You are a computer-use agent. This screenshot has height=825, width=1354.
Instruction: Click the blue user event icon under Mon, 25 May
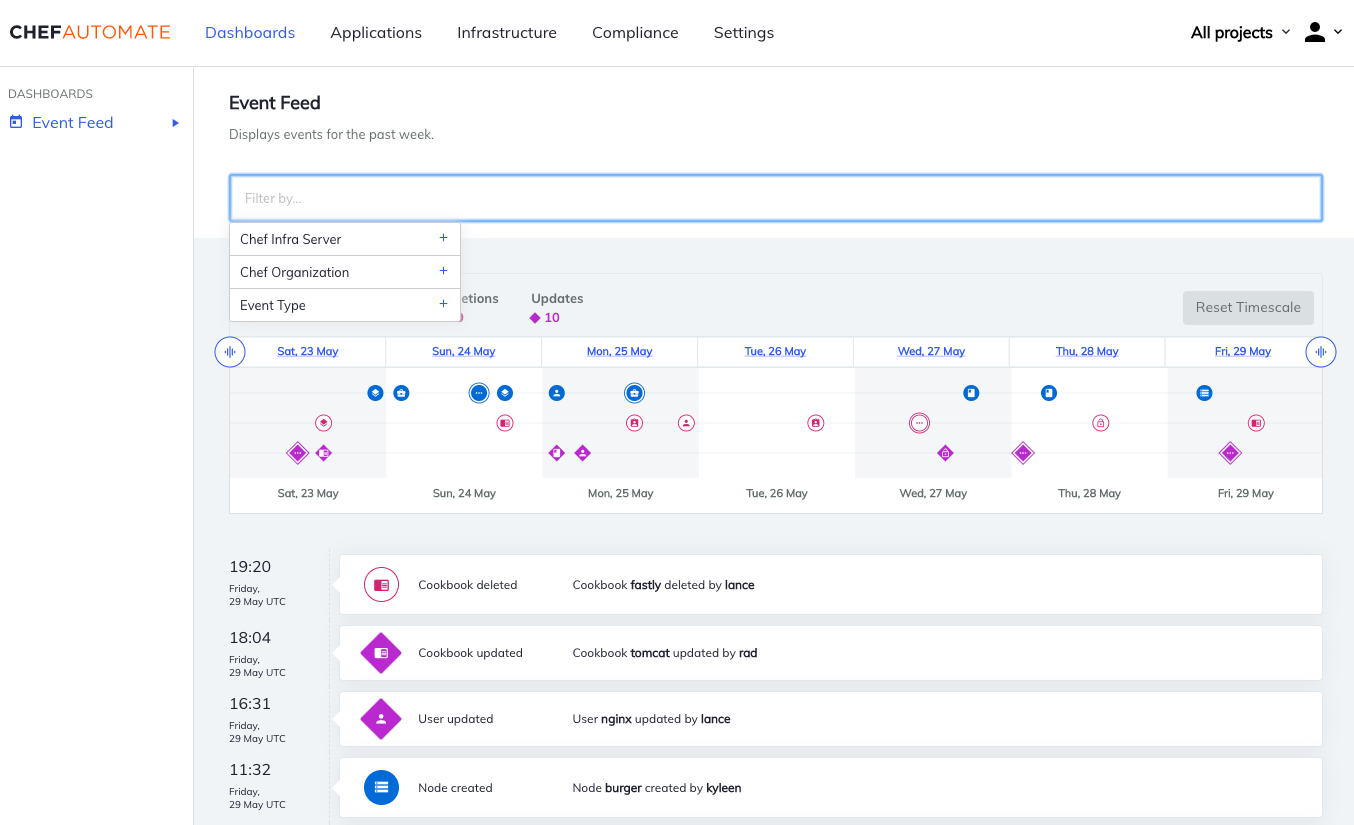click(556, 393)
